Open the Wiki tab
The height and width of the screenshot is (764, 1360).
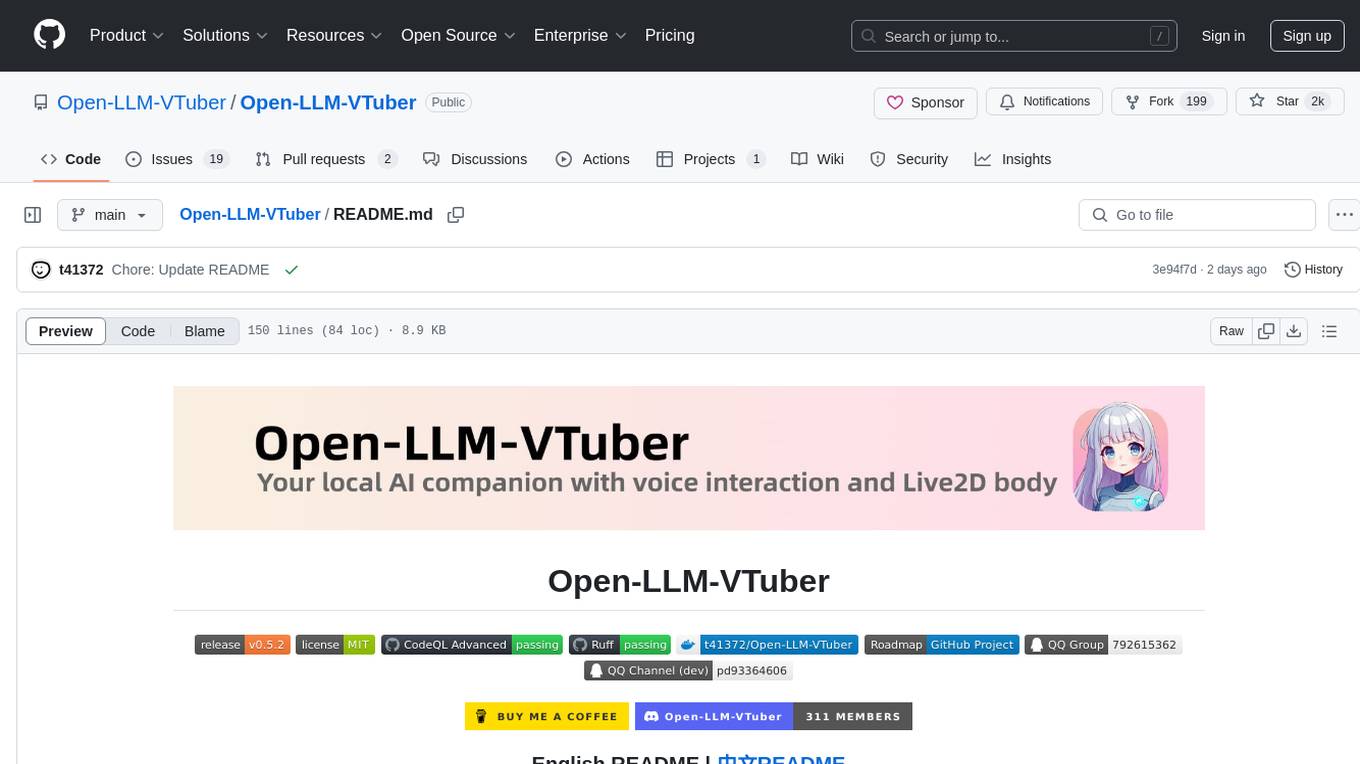click(x=817, y=159)
